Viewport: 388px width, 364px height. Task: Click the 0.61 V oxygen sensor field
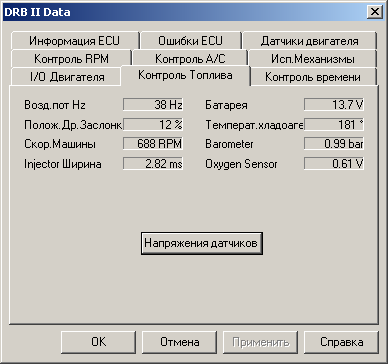coord(334,164)
